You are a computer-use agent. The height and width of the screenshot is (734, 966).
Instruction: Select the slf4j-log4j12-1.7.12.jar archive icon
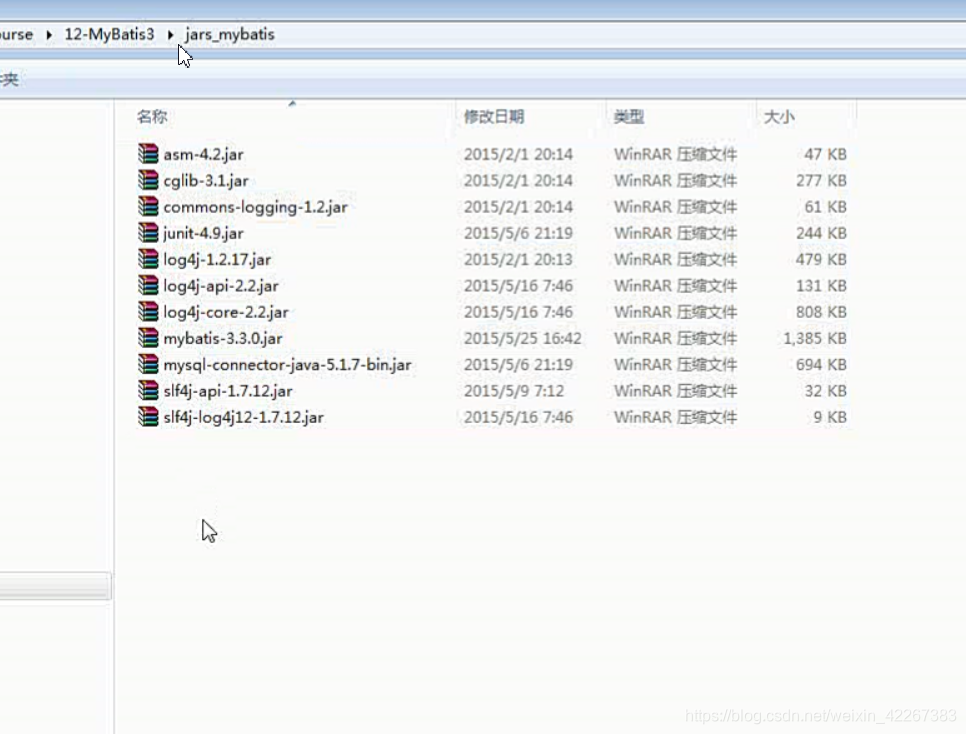pyautogui.click(x=148, y=417)
